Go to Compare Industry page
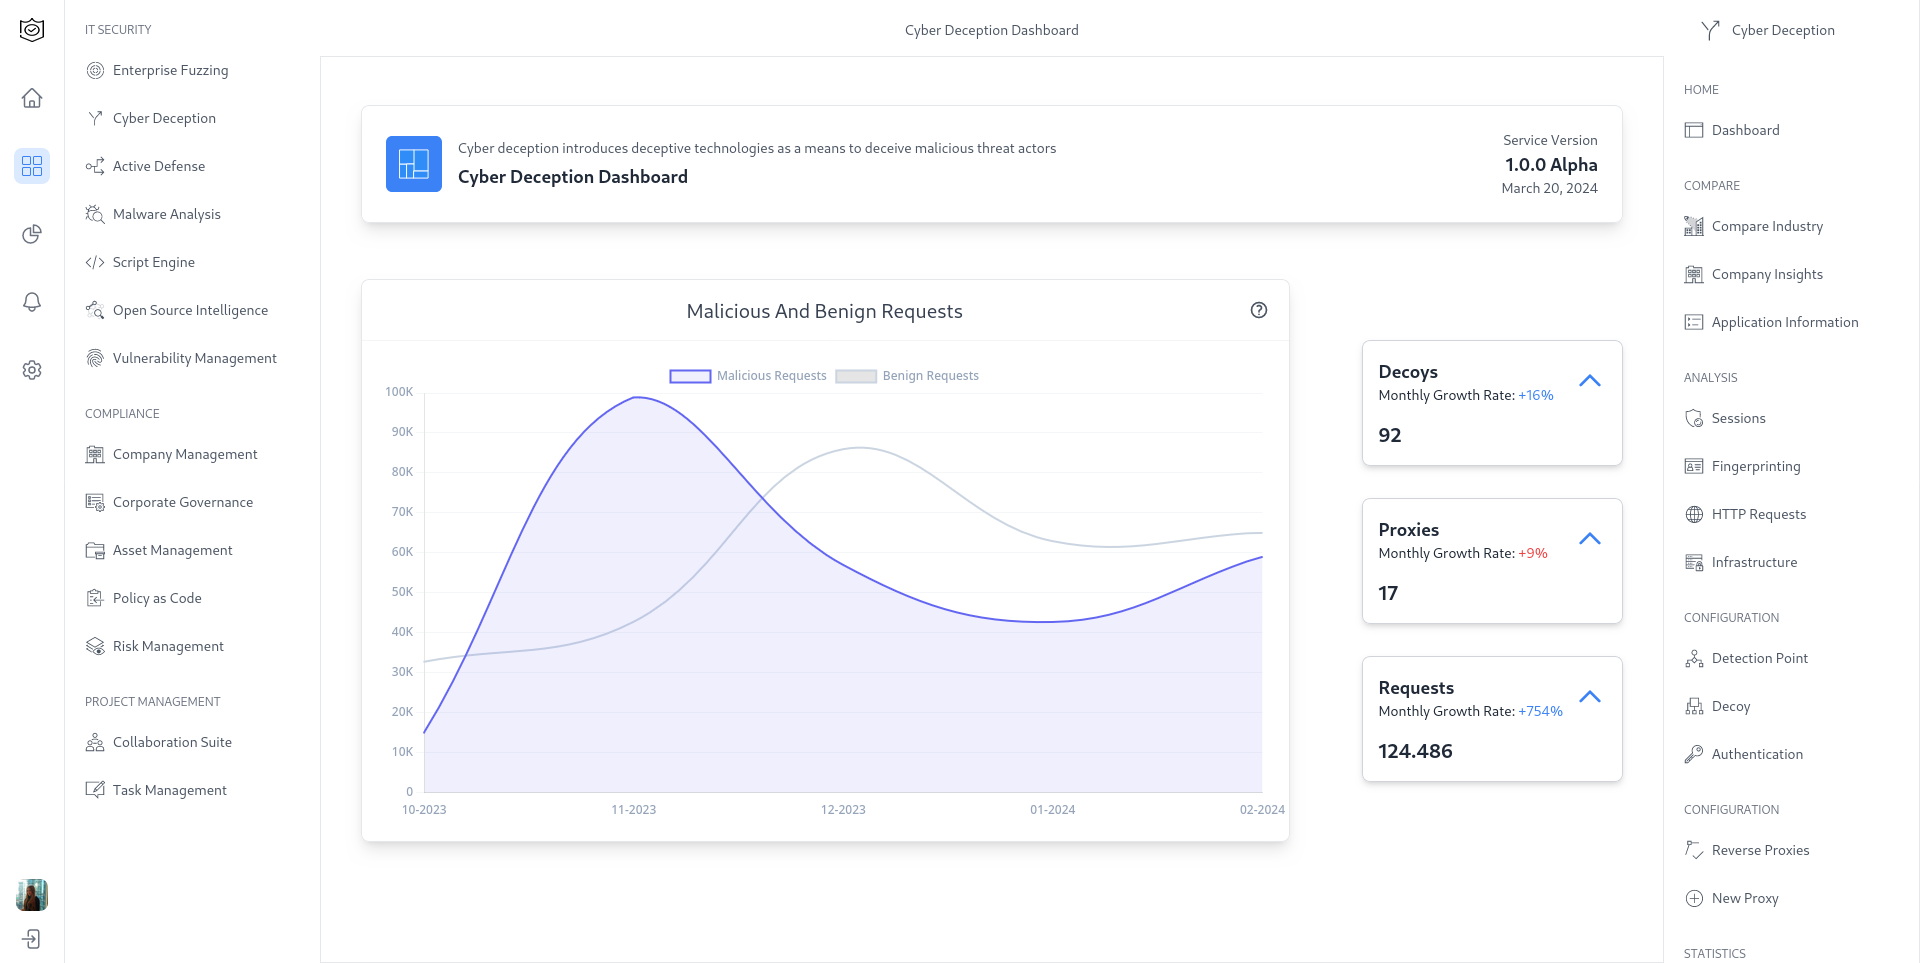This screenshot has width=1920, height=963. 1766,226
